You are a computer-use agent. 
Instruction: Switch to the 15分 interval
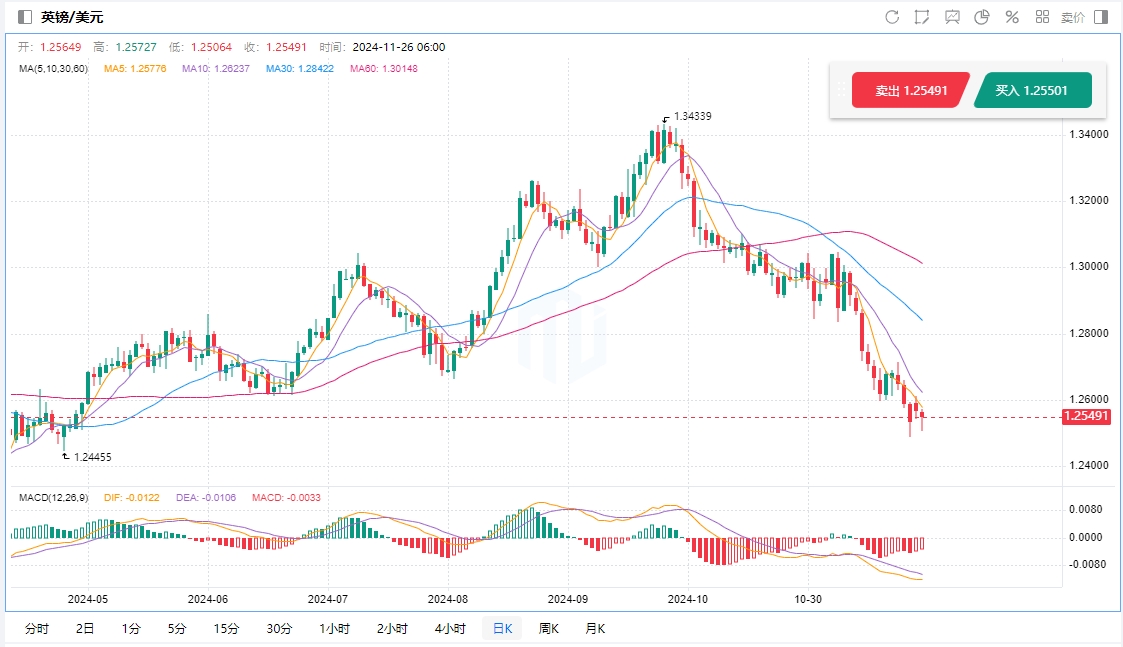click(226, 629)
